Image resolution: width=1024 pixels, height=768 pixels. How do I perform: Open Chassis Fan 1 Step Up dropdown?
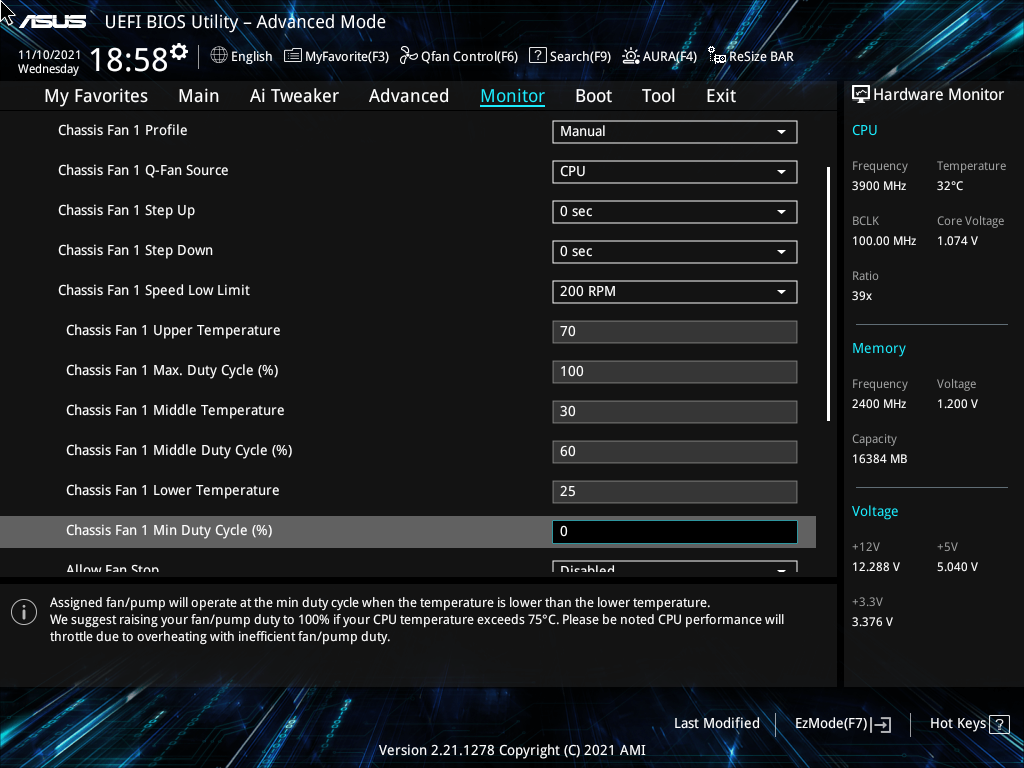pyautogui.click(x=675, y=212)
